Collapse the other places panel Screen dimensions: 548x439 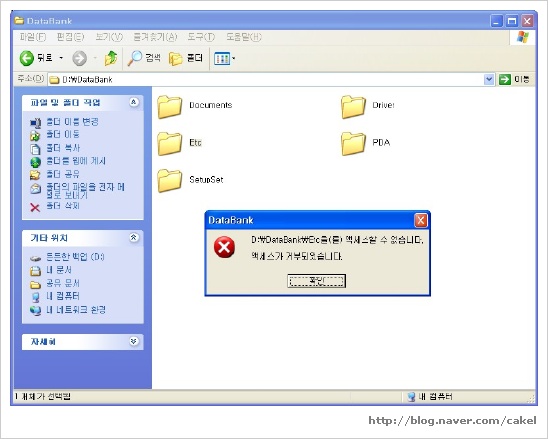pos(134,238)
